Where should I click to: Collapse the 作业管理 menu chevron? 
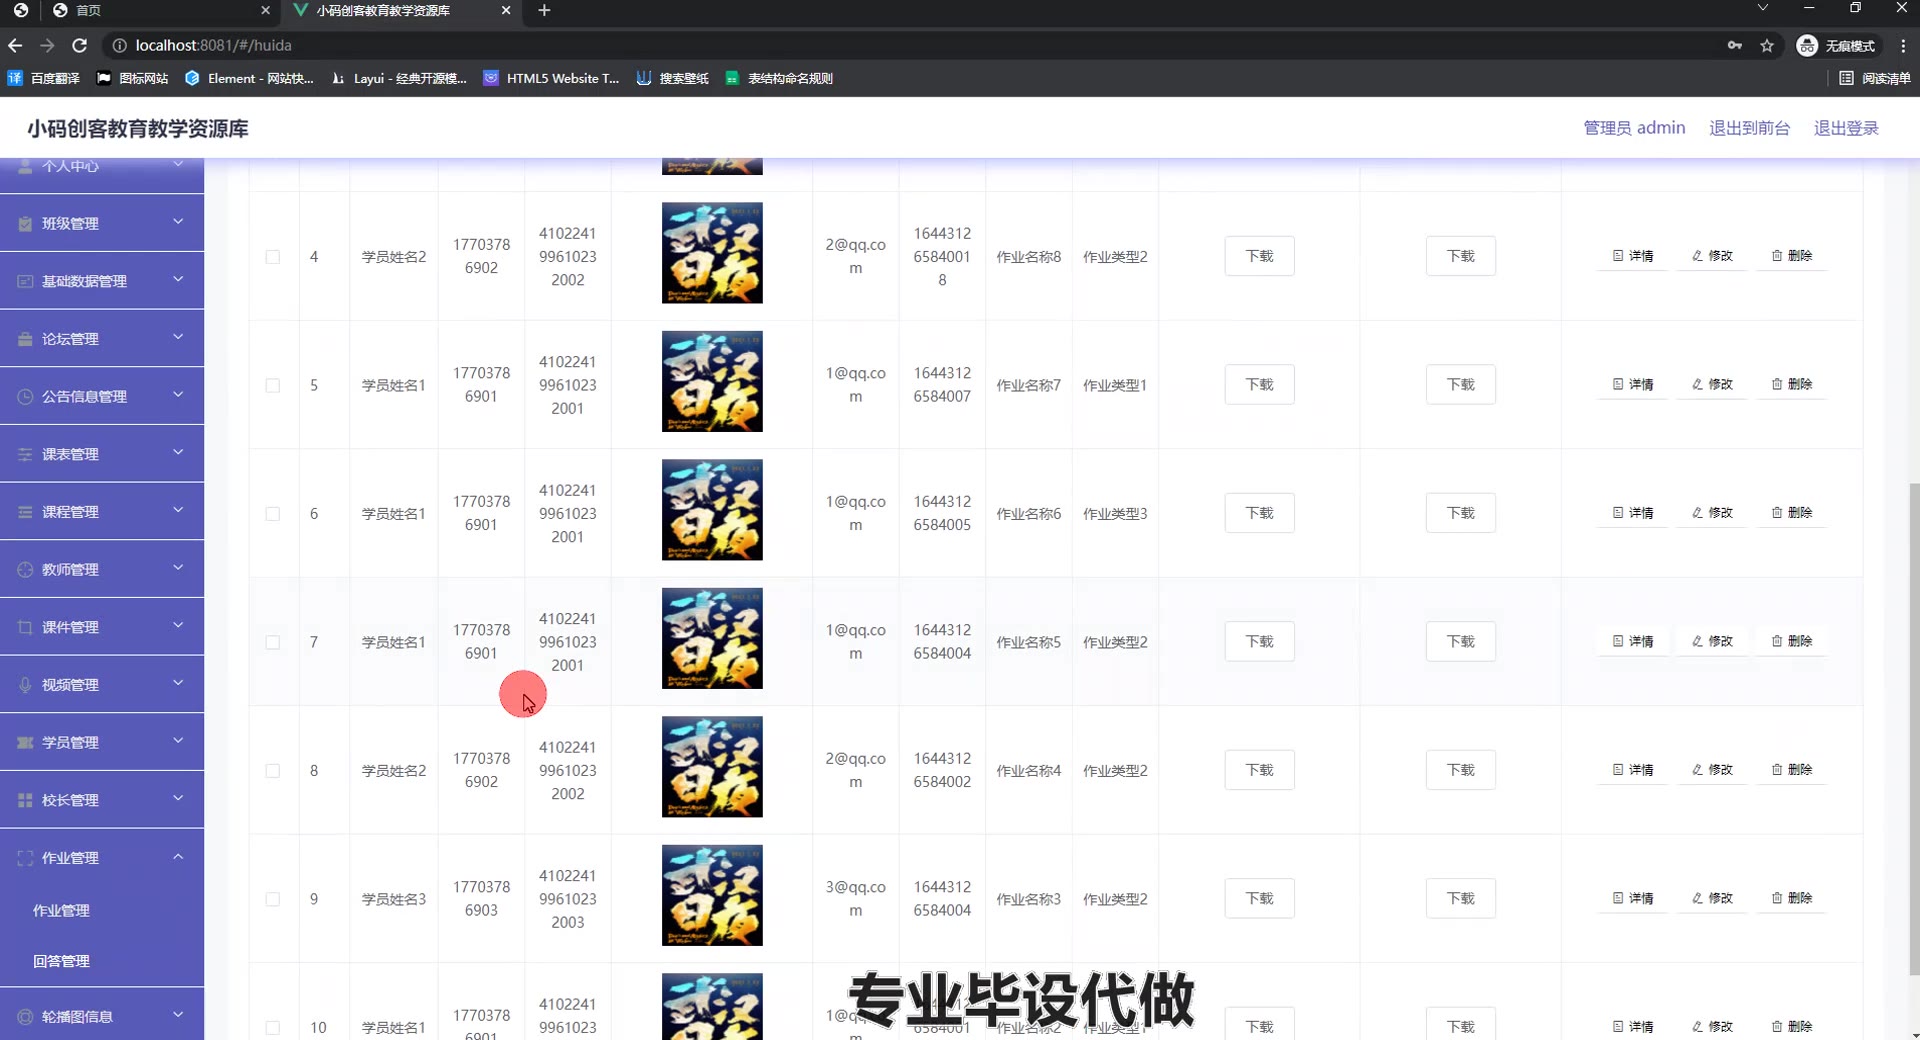point(178,857)
